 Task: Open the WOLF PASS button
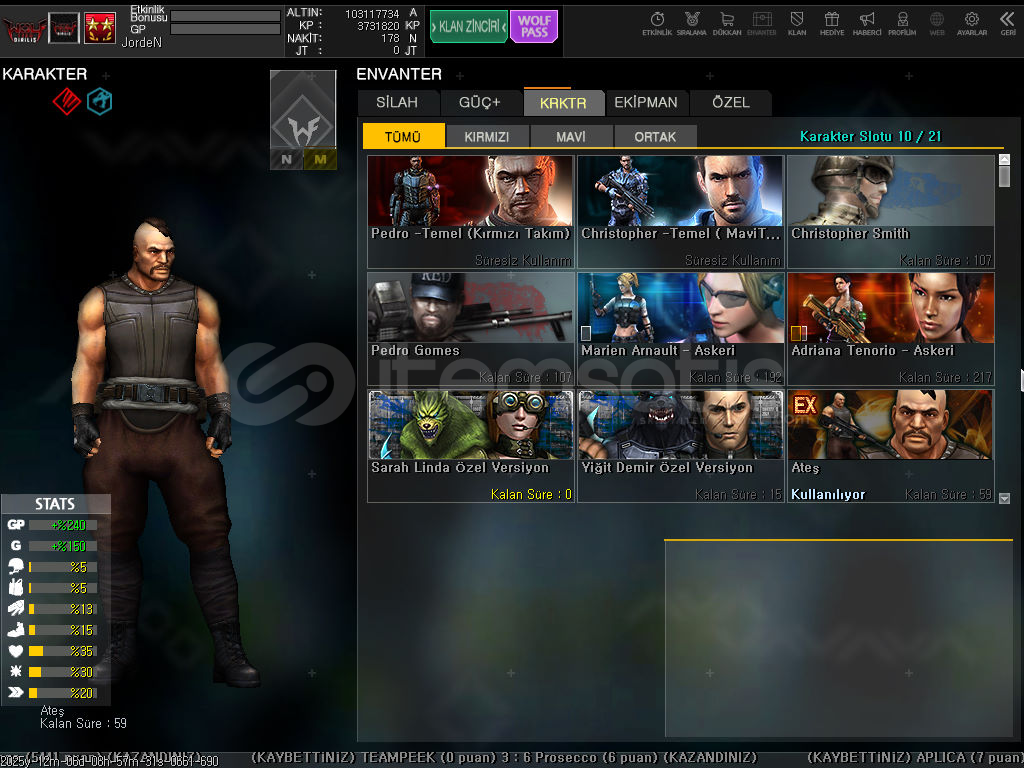click(534, 27)
